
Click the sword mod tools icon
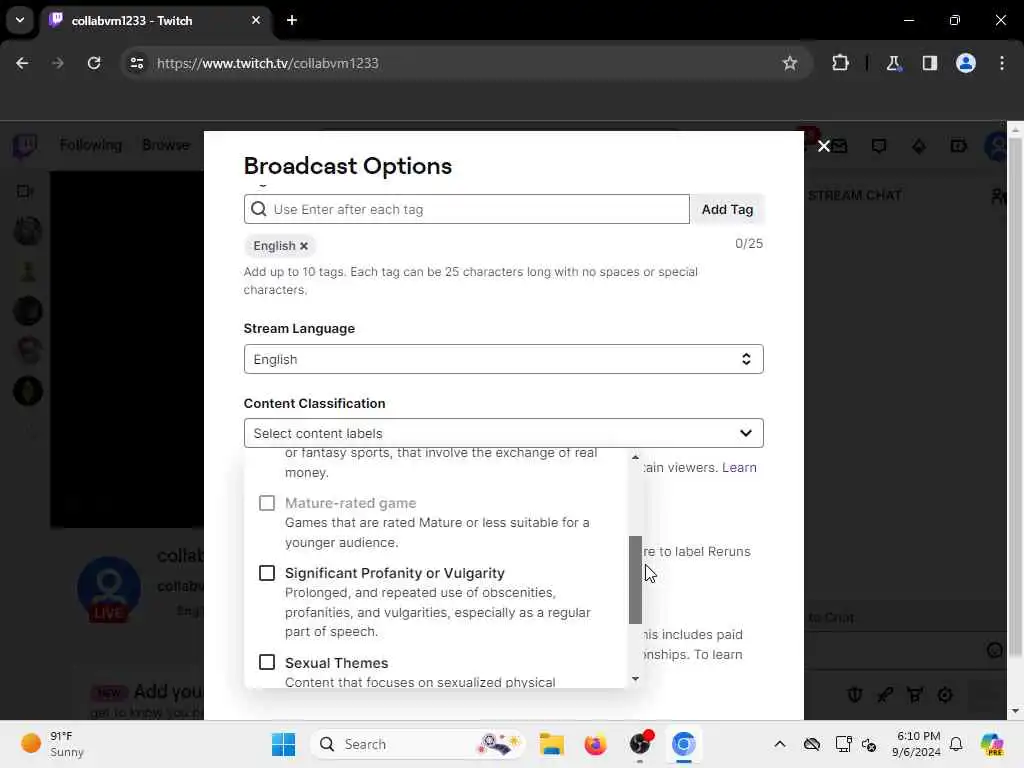tap(885, 695)
